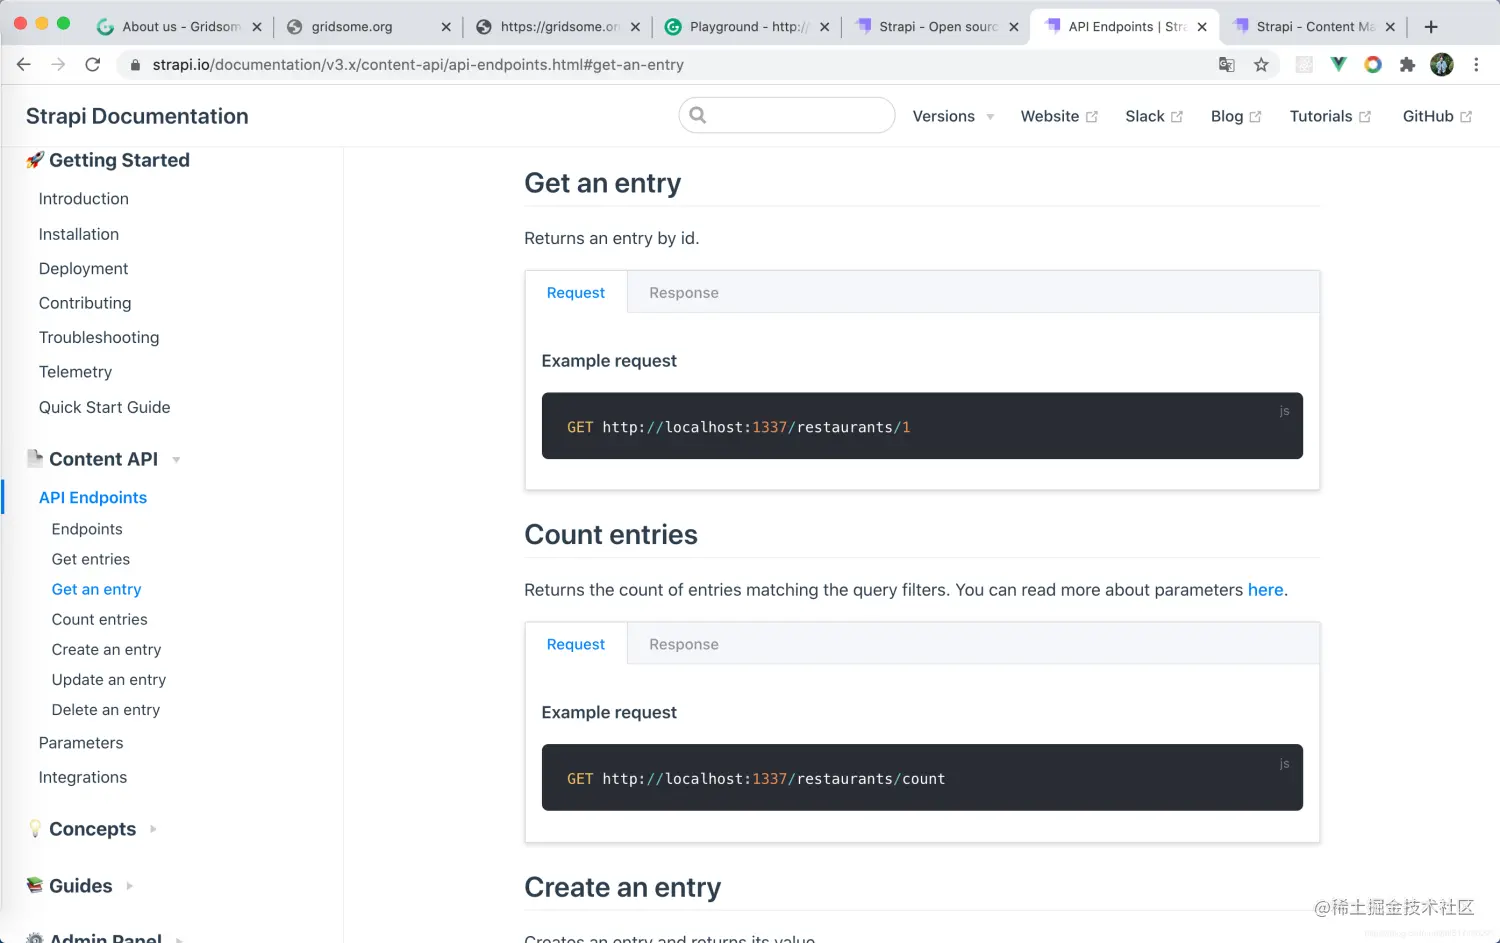Viewport: 1500px width, 943px height.
Task: Click the 'Get an entry' heading
Action: 603,183
